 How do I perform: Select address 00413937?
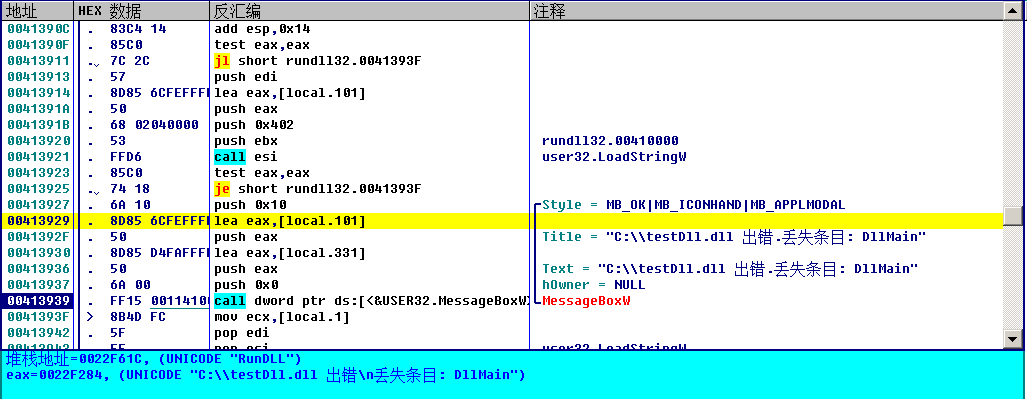point(38,285)
